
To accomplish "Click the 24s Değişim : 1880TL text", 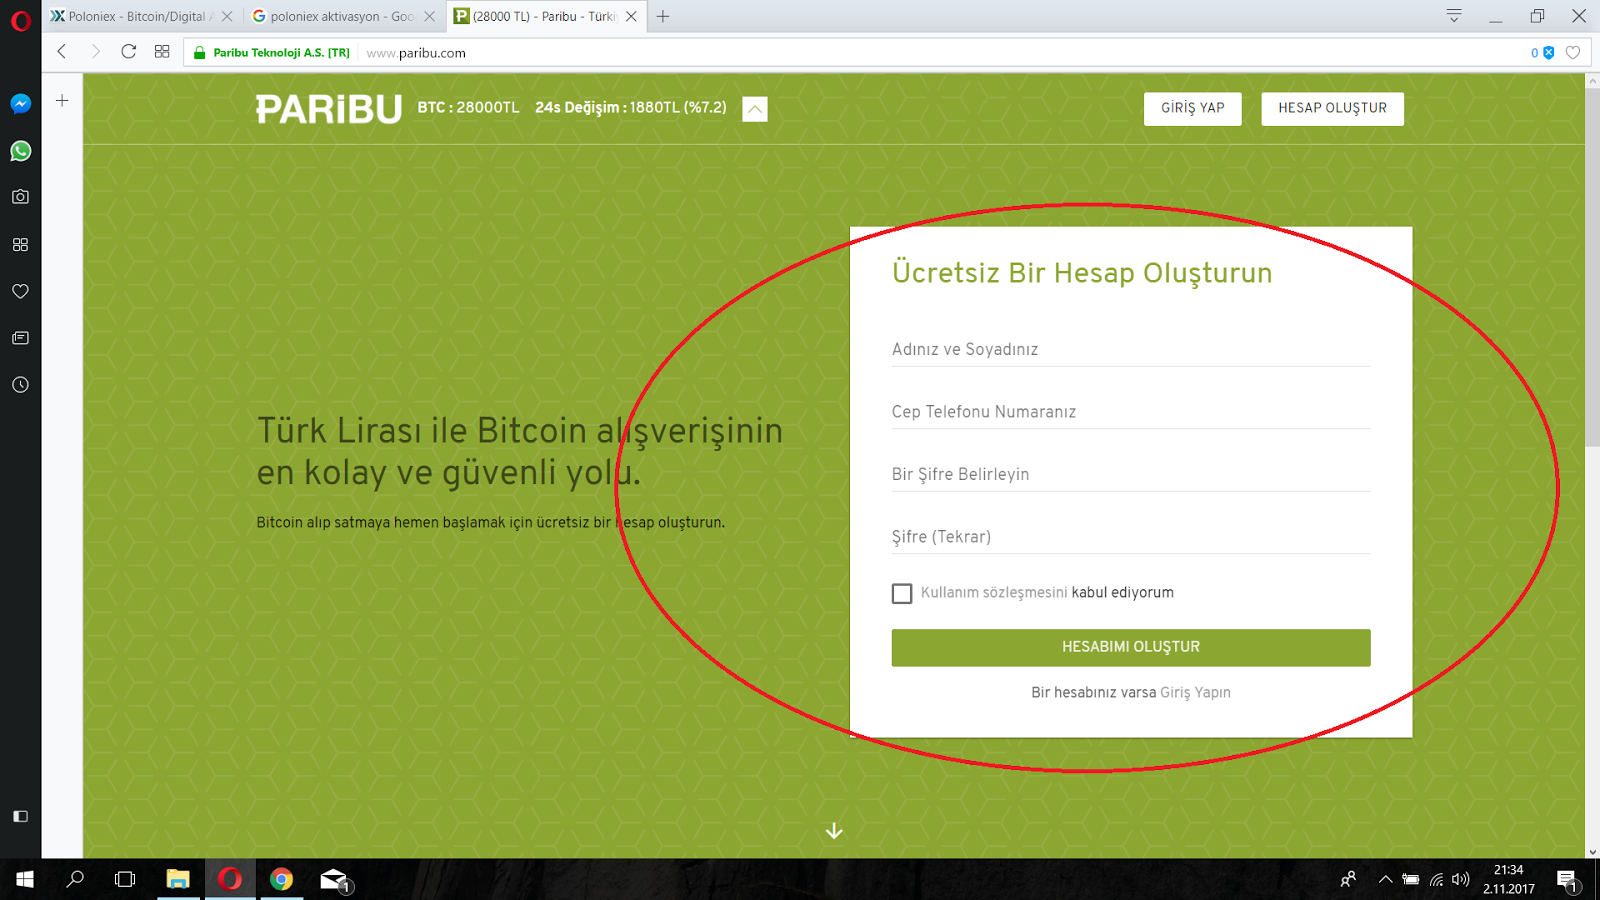I will tap(631, 108).
